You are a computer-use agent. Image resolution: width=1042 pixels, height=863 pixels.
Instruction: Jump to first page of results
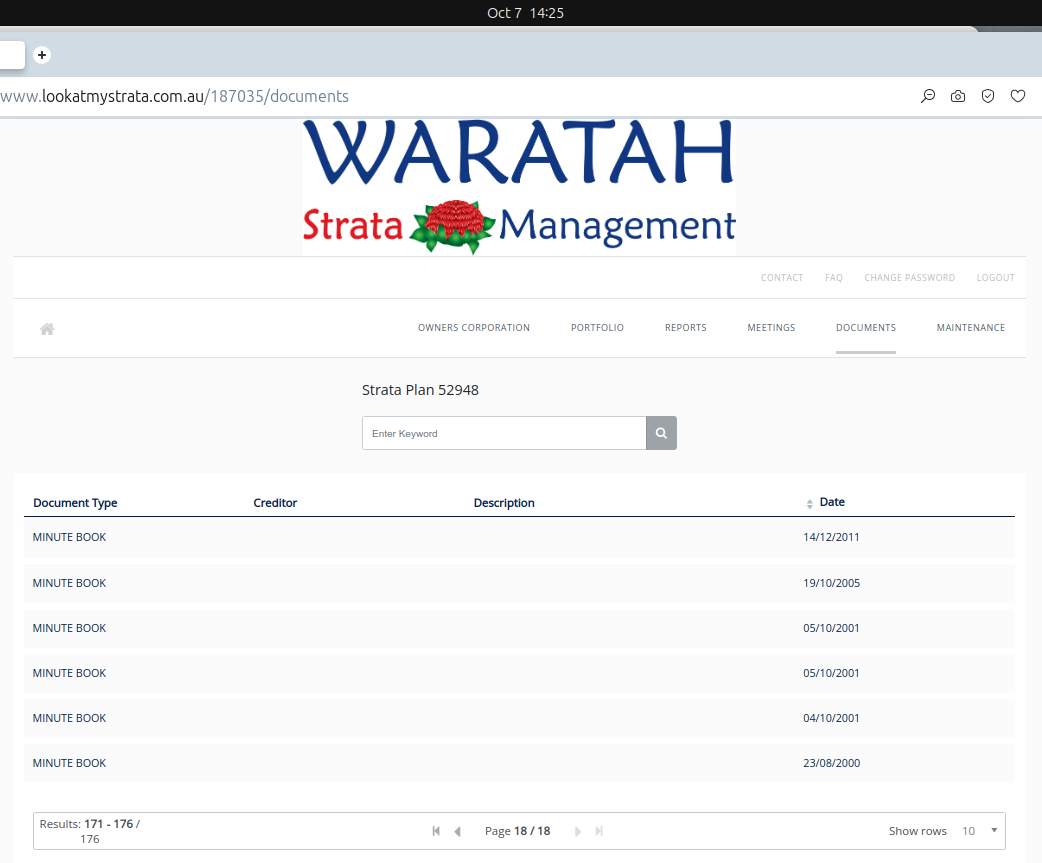coord(436,831)
